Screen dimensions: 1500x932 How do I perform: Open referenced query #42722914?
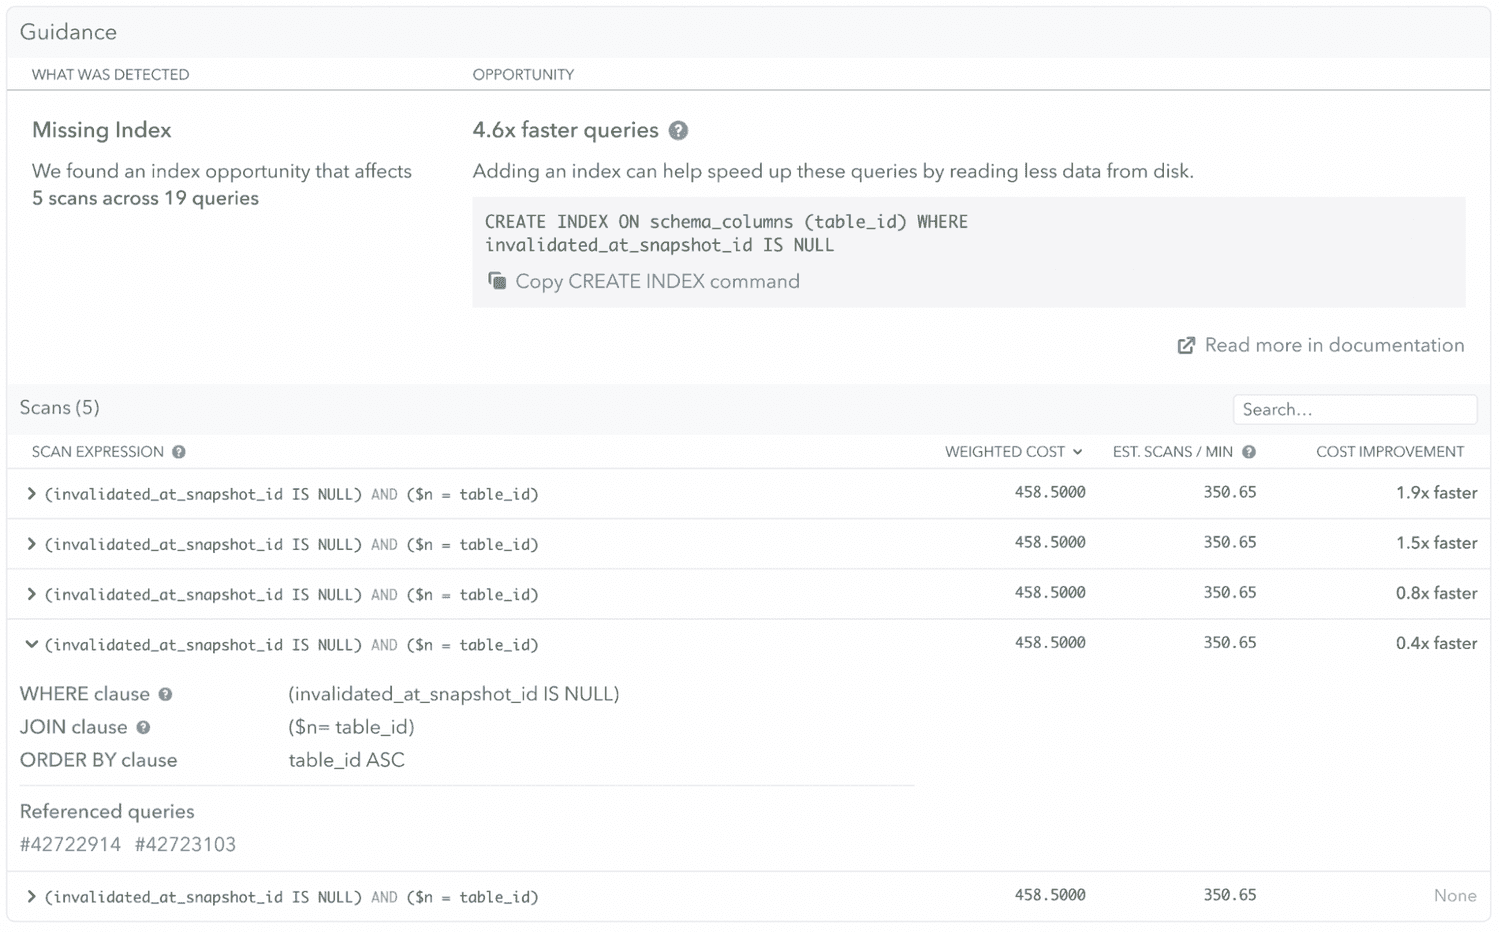point(71,844)
